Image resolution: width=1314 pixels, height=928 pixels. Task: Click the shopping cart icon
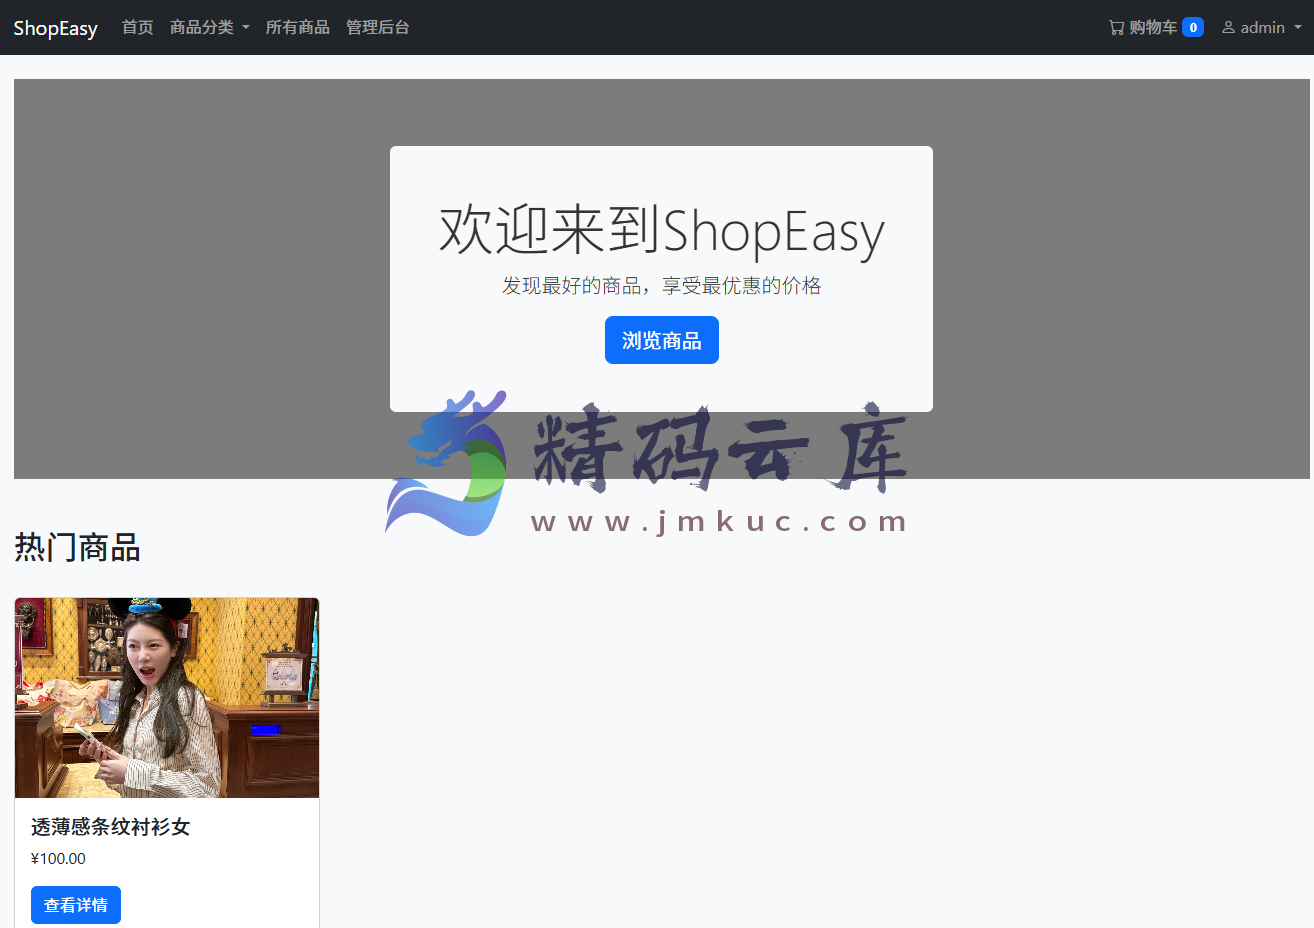coord(1116,28)
